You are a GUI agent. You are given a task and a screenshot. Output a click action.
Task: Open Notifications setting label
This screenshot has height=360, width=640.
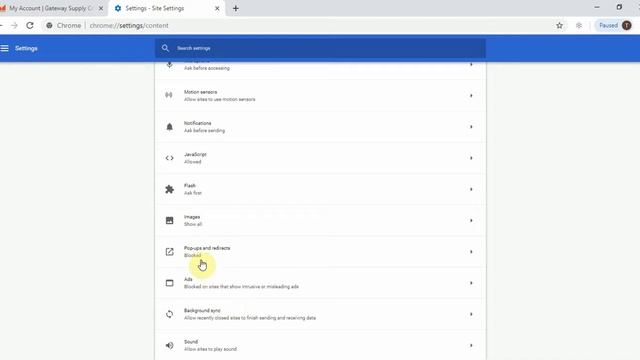click(x=198, y=123)
